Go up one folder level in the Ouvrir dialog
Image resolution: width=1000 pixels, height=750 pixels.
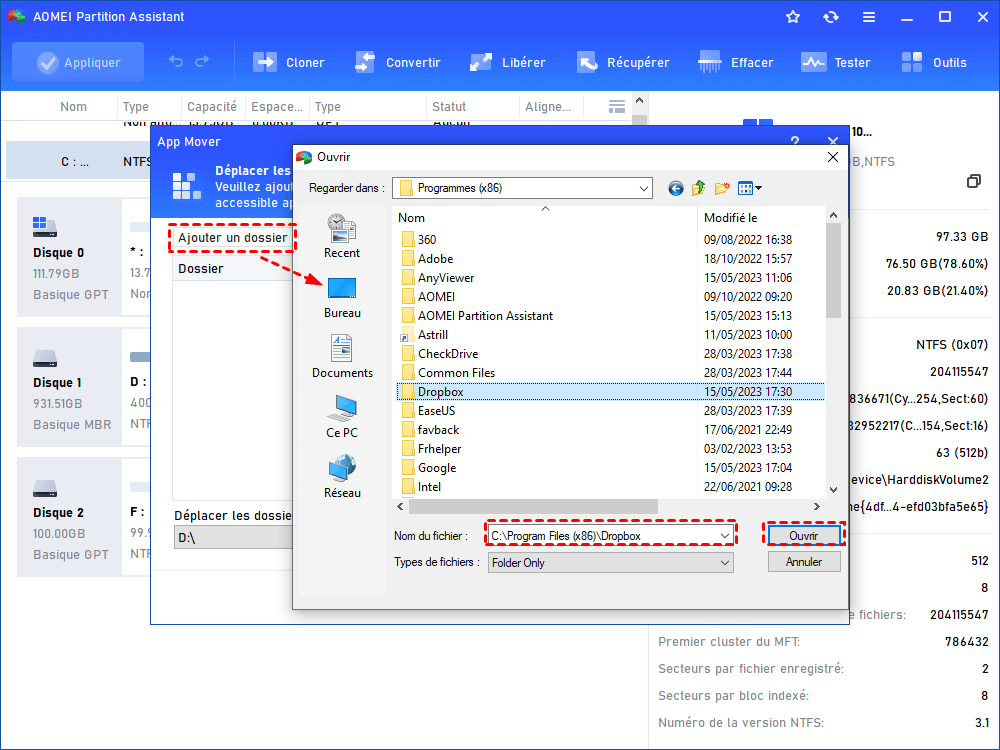click(x=698, y=188)
